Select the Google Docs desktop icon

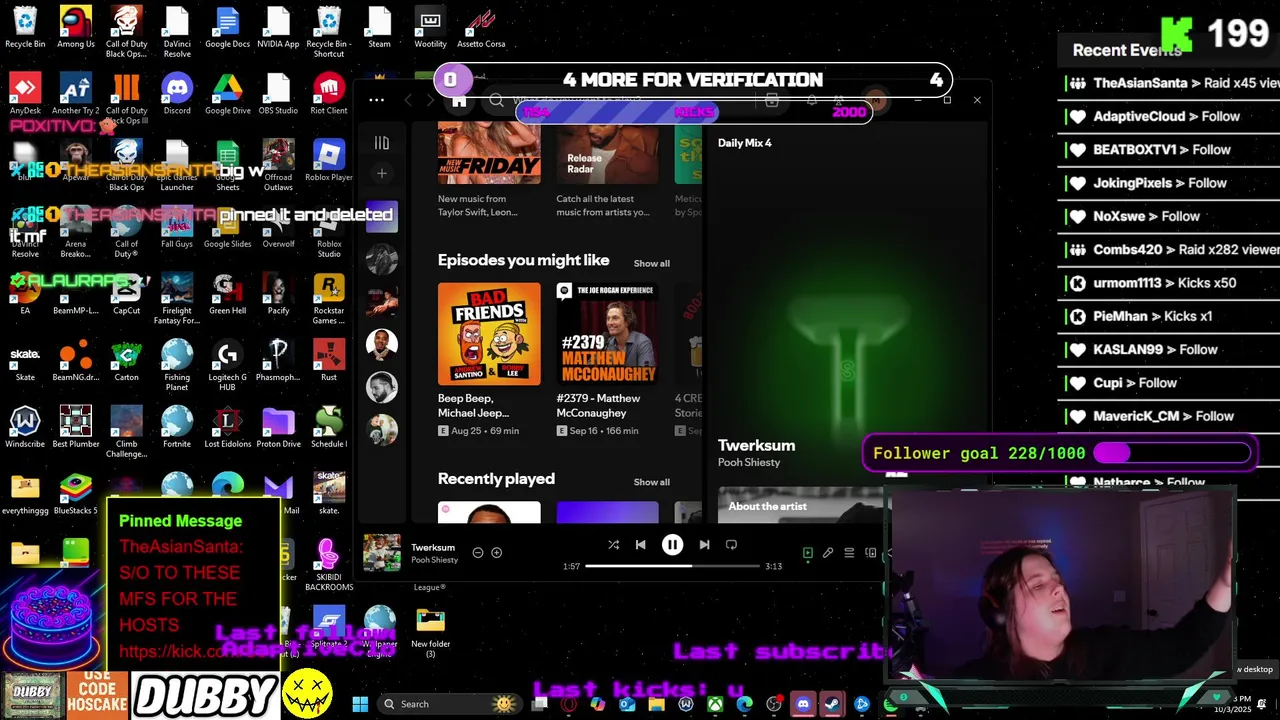point(227,27)
